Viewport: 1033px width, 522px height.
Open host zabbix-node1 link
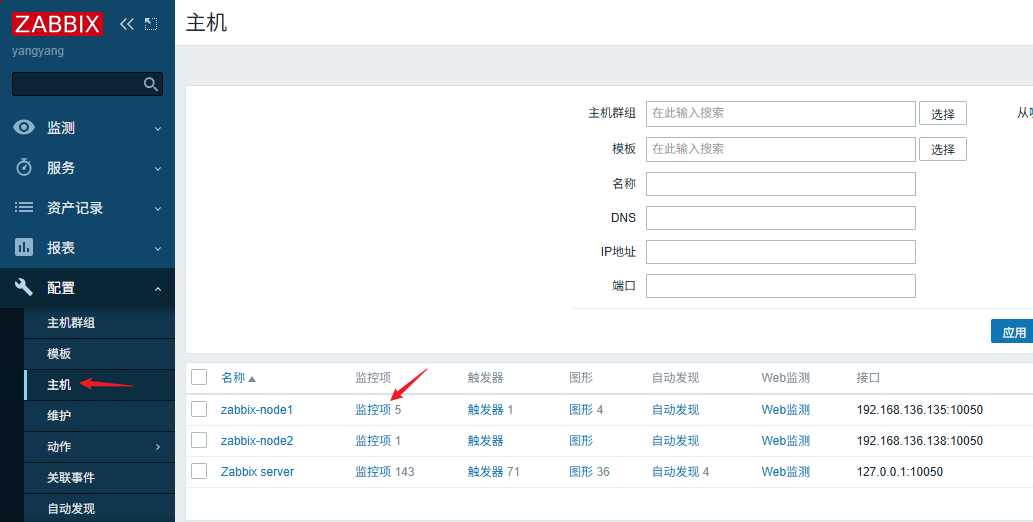(256, 409)
